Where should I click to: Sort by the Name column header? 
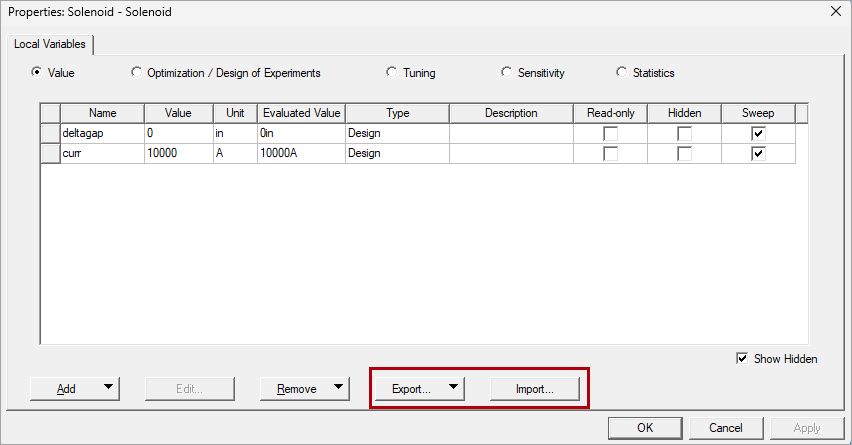[102, 113]
